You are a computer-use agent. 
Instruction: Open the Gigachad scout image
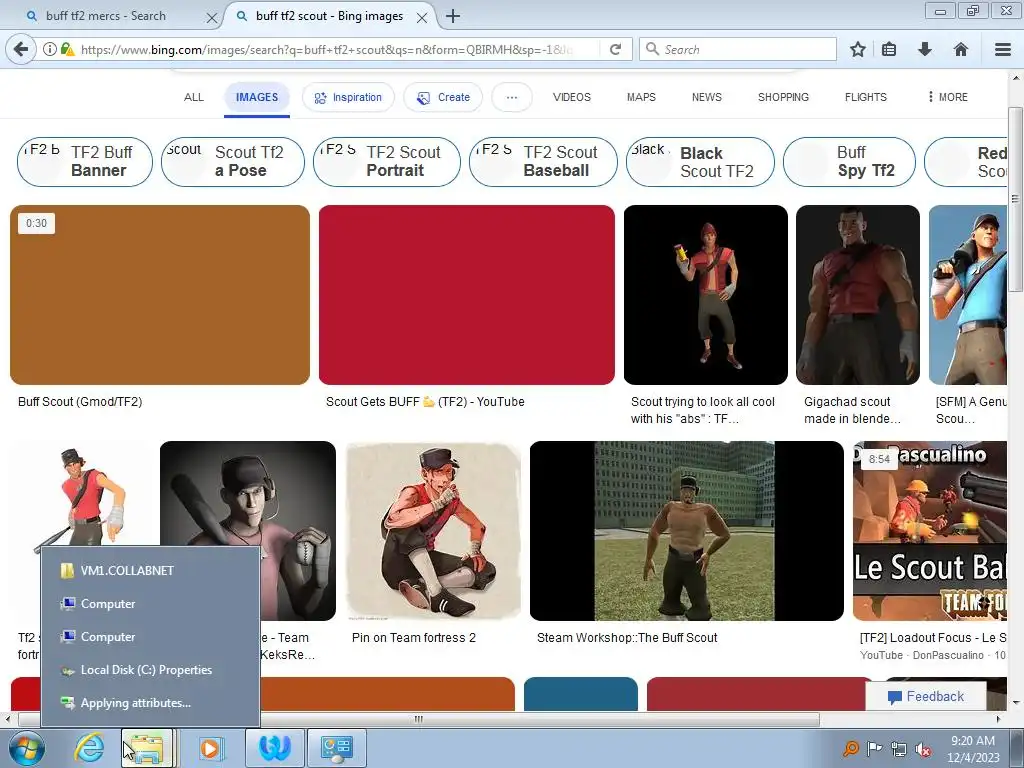857,295
